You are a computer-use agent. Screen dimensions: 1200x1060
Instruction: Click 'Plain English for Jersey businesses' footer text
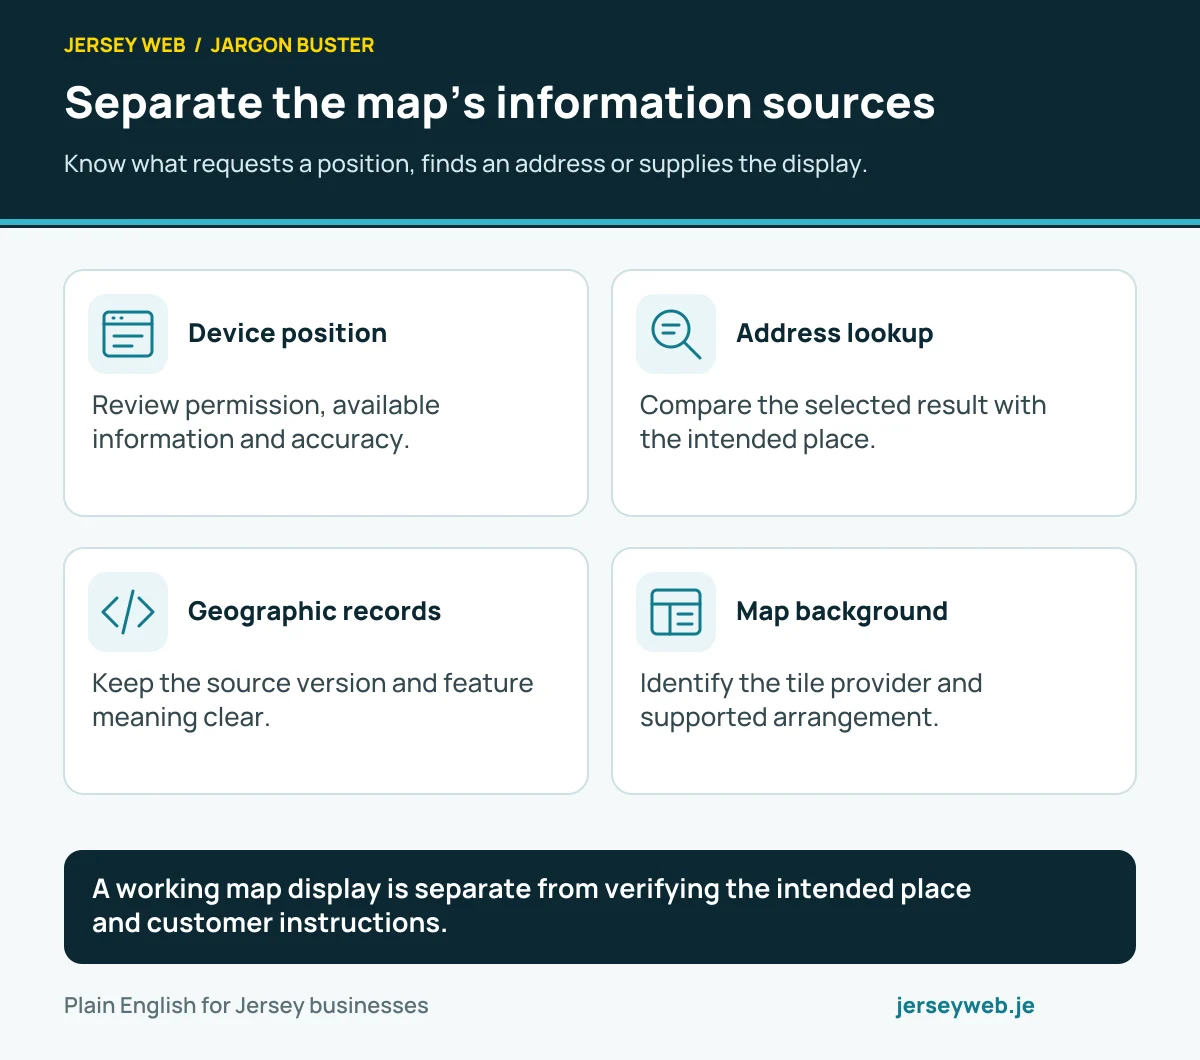click(246, 1006)
